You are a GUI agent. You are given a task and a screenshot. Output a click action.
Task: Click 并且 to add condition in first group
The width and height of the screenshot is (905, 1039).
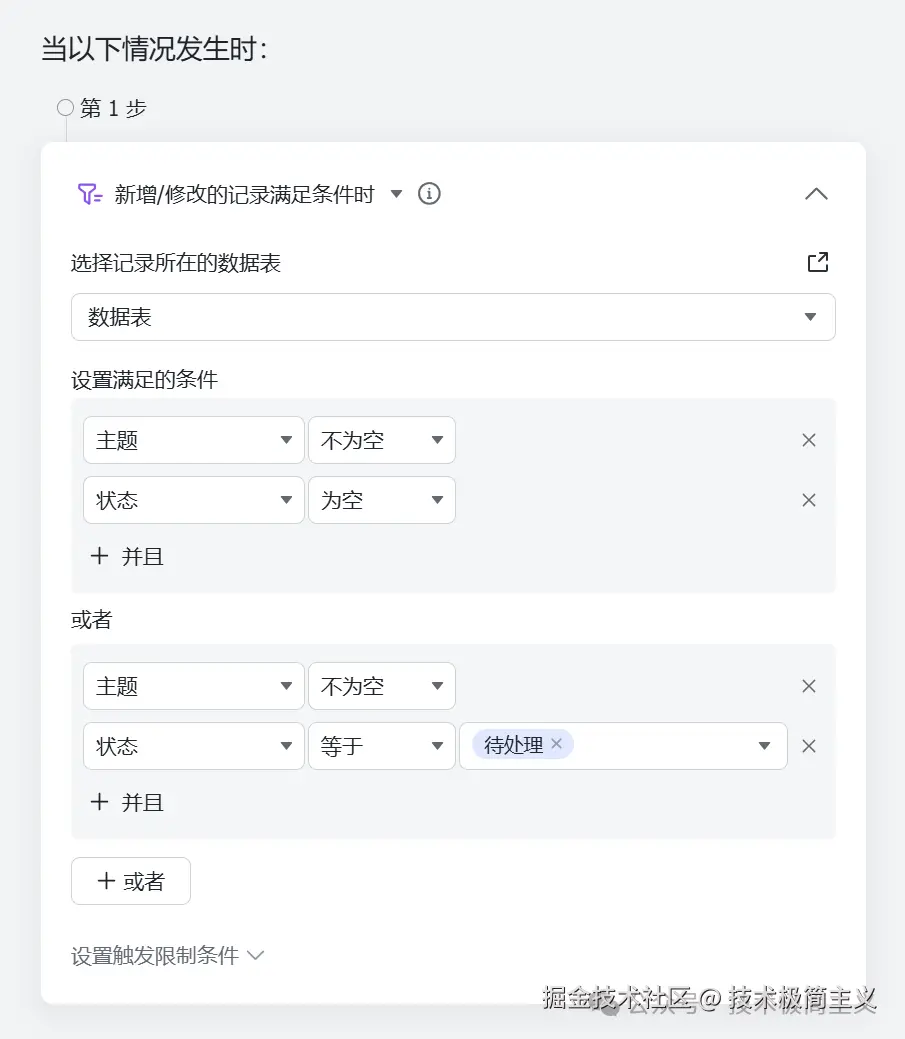[126, 557]
